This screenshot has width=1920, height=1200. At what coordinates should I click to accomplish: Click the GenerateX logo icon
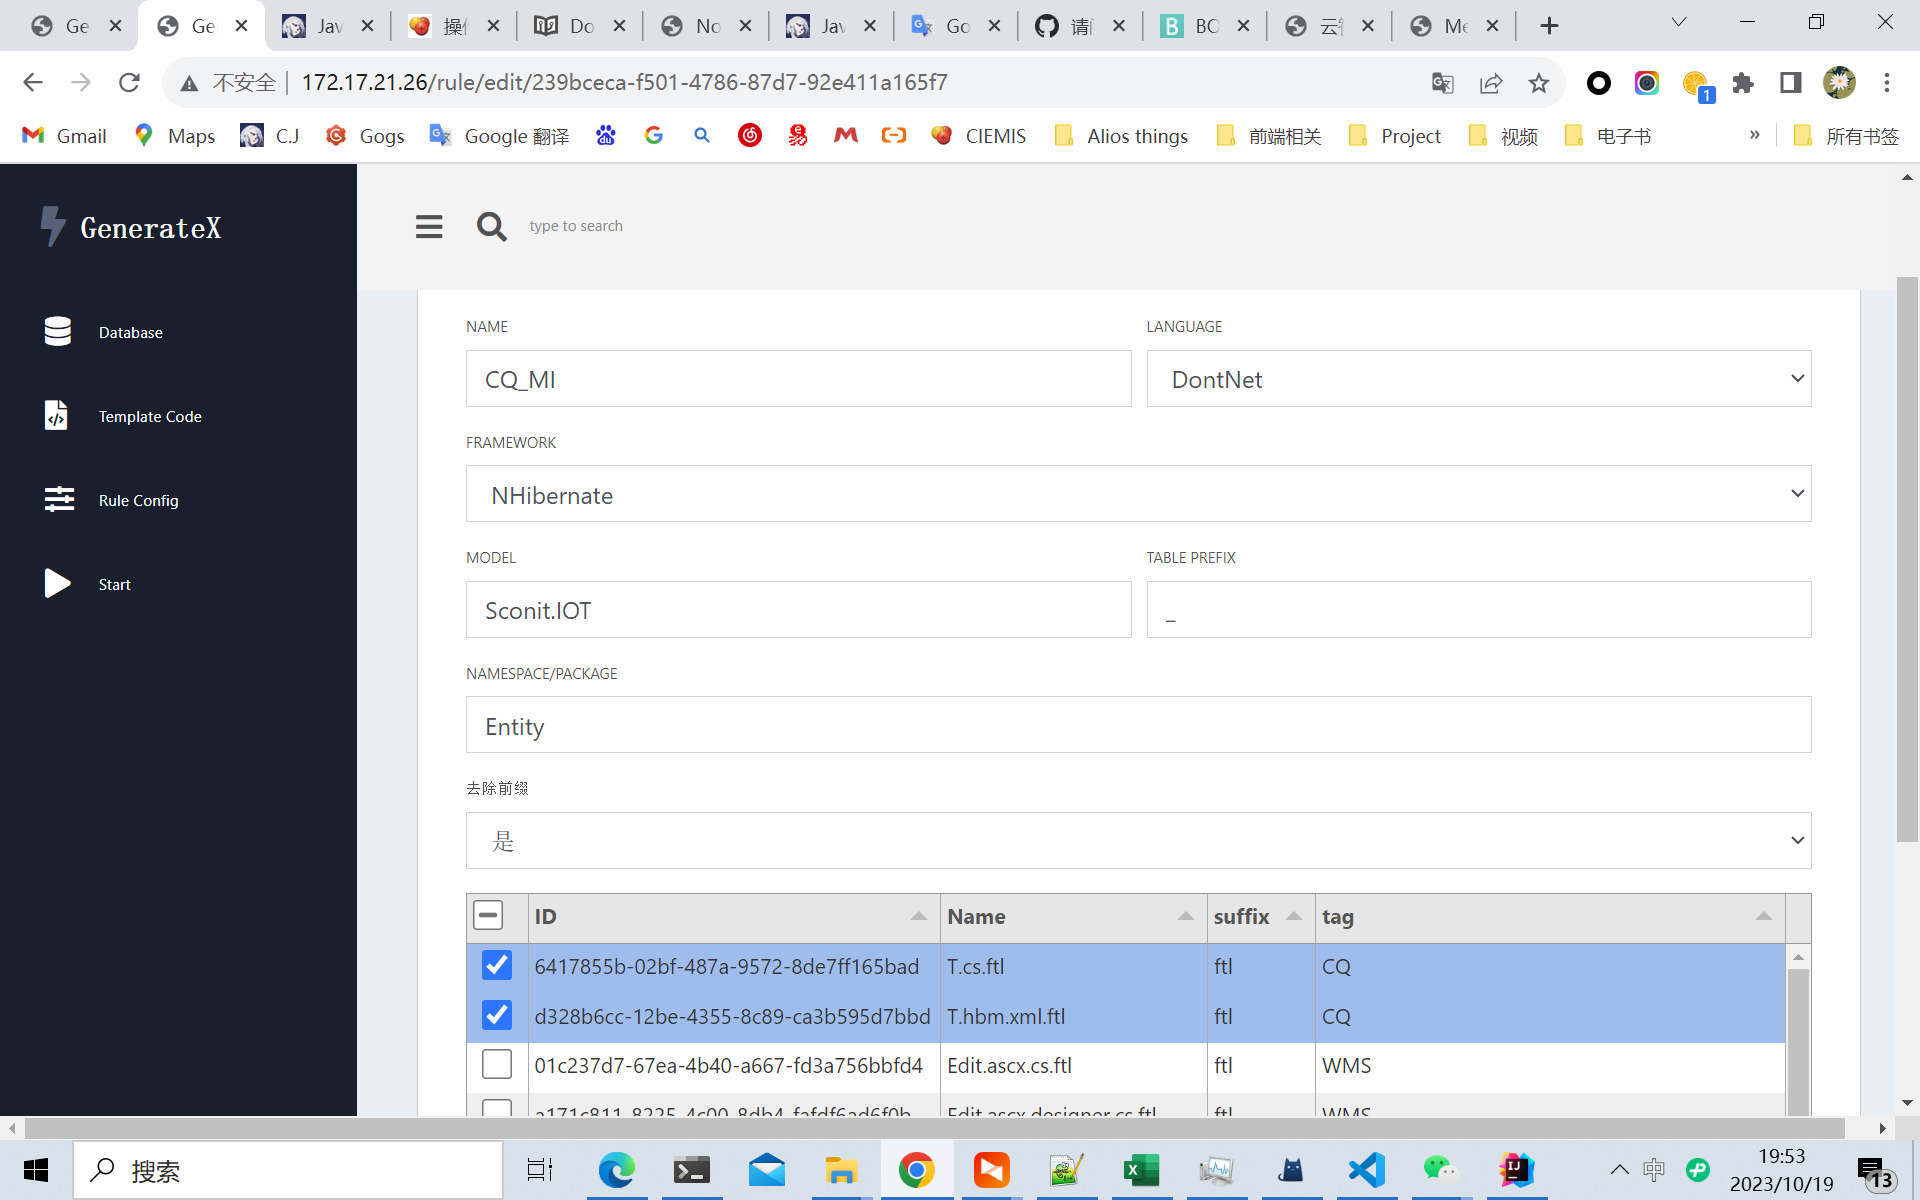[51, 225]
